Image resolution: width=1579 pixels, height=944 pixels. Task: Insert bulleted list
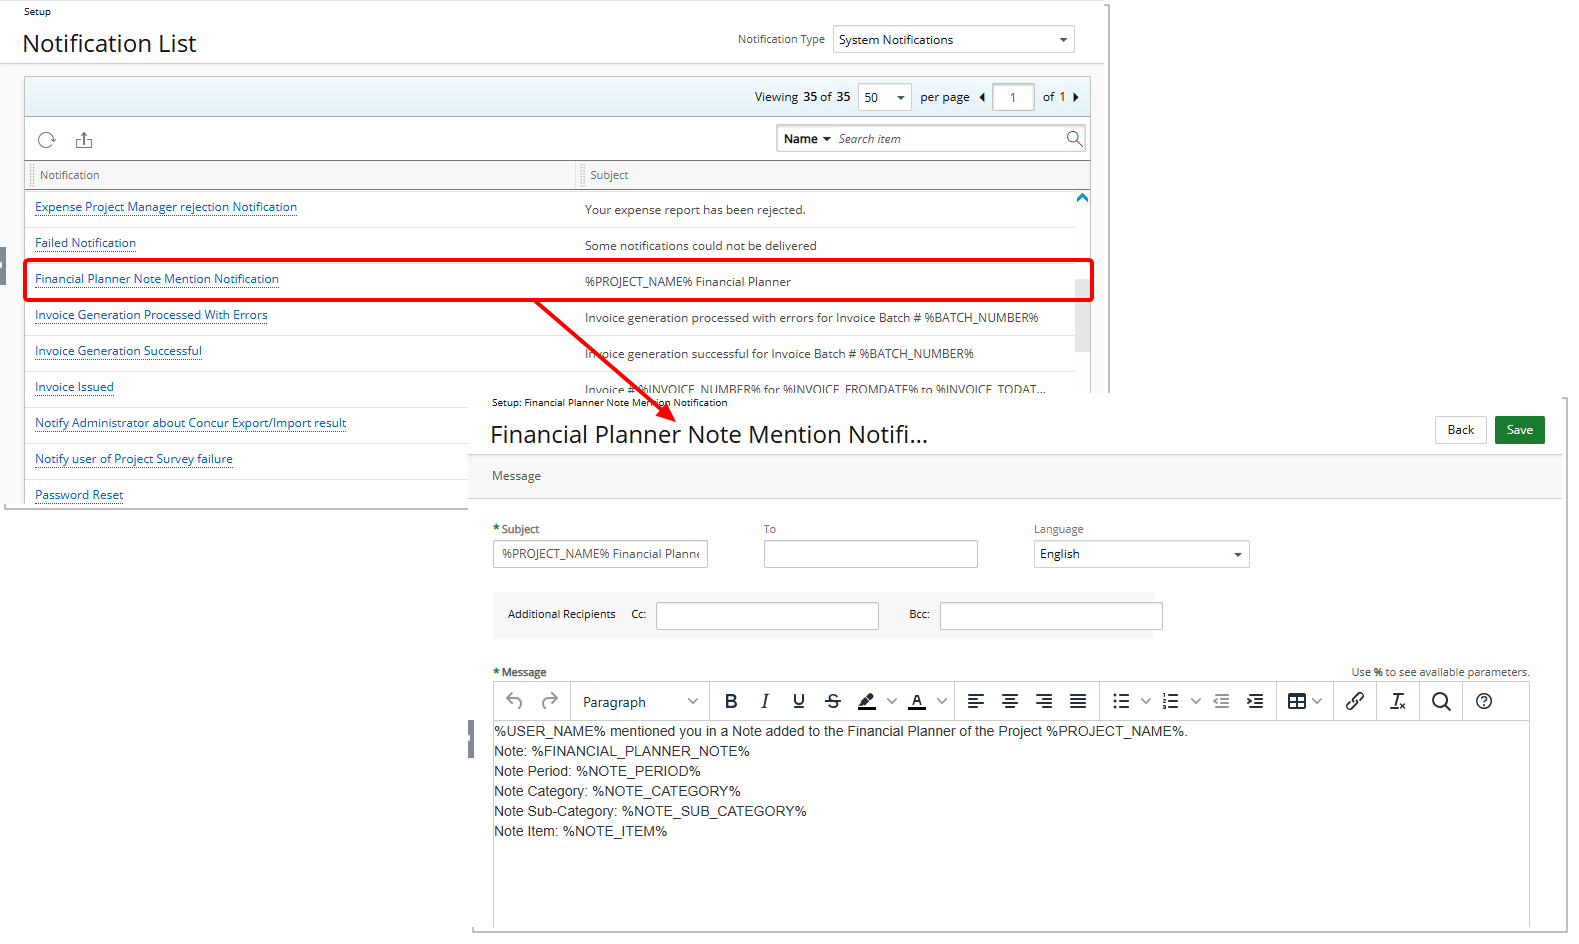pos(1121,701)
